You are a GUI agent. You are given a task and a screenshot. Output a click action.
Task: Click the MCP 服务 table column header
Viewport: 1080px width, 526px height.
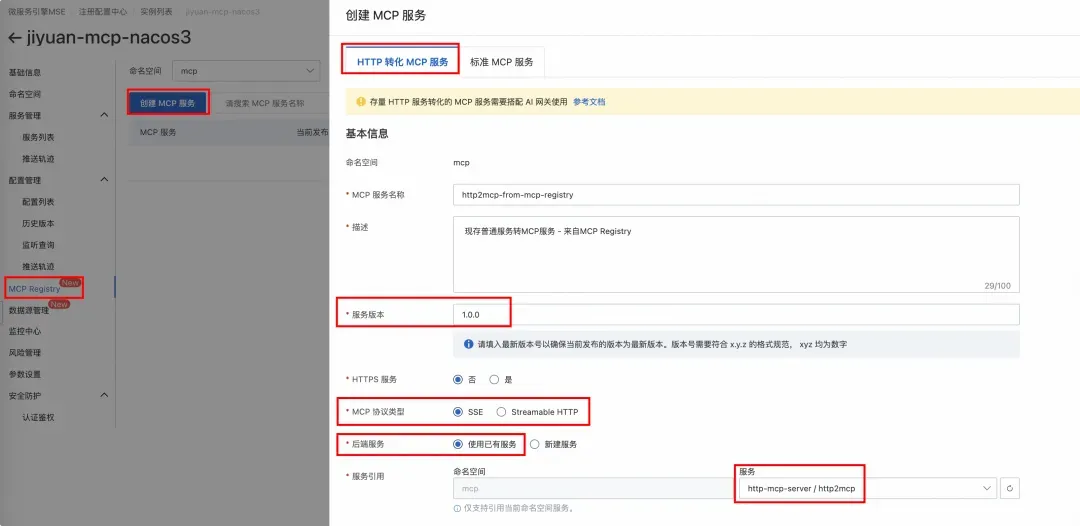tap(158, 132)
